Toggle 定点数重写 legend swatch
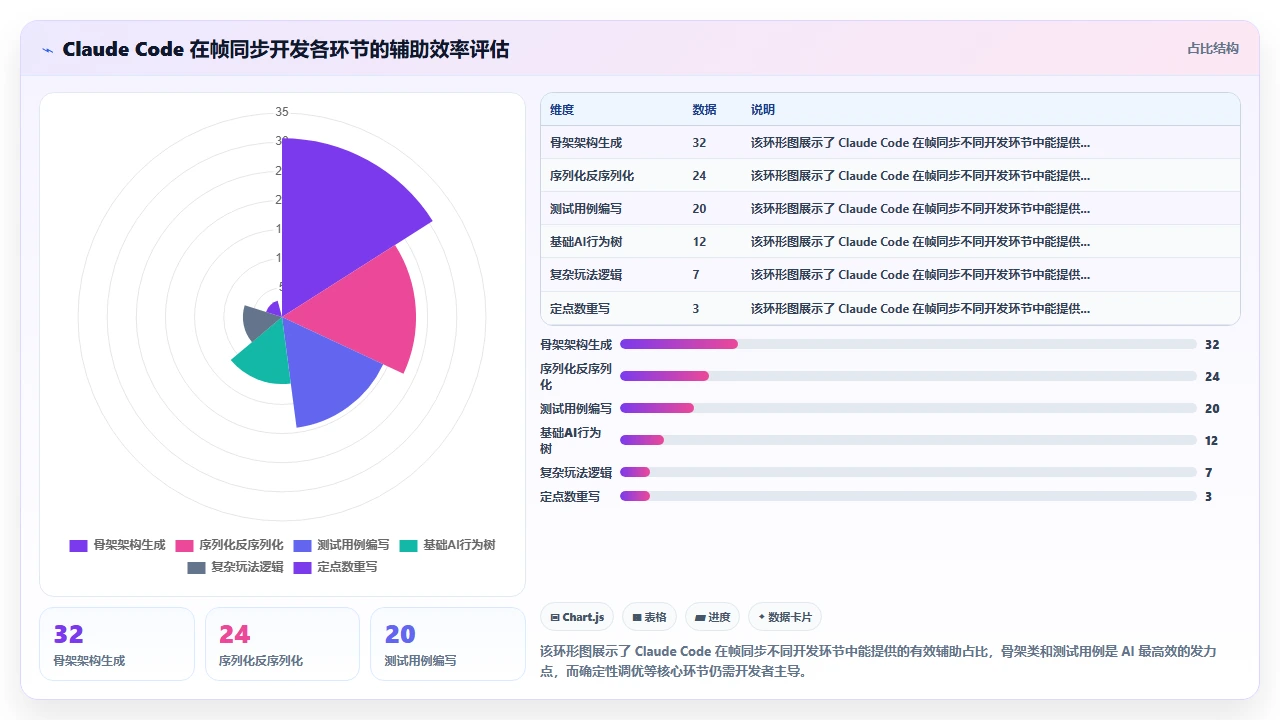 pyautogui.click(x=302, y=567)
